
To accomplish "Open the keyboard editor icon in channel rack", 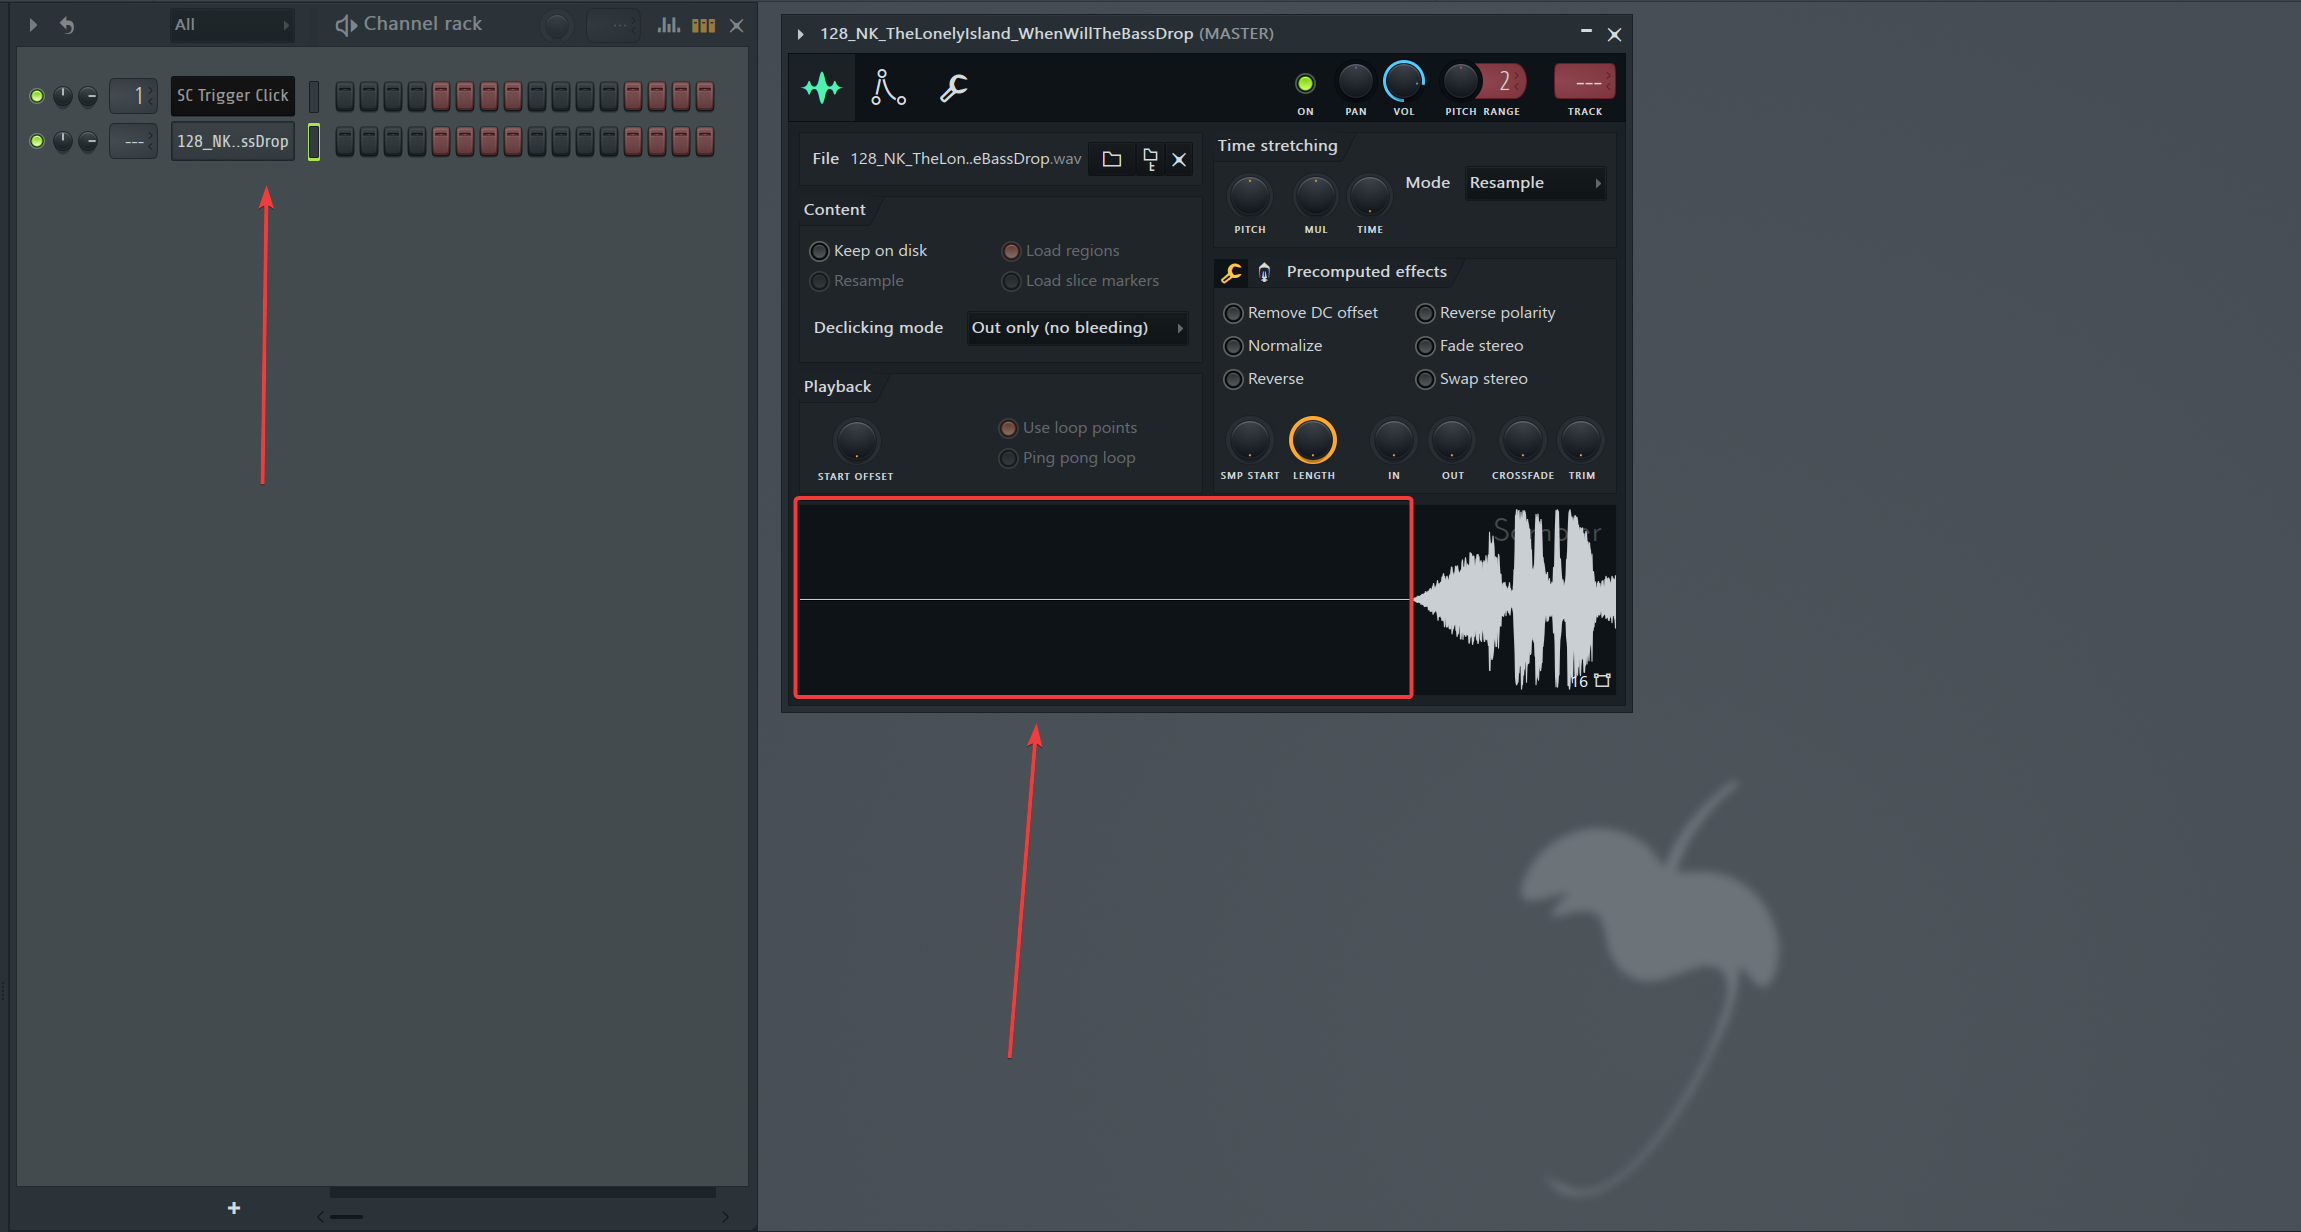I will coord(703,24).
